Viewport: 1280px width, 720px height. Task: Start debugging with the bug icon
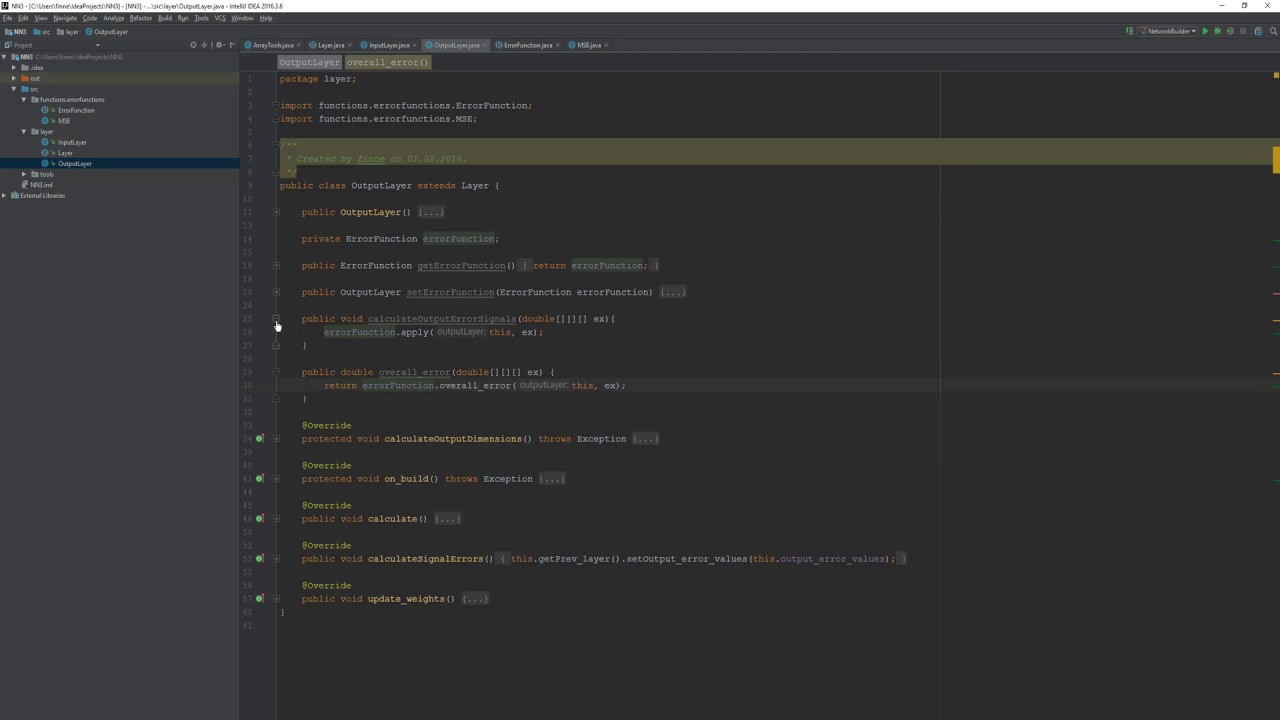[x=1217, y=31]
